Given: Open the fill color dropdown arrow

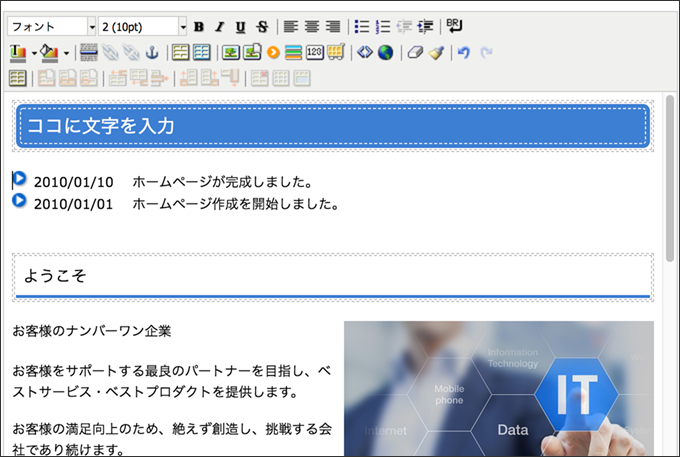Looking at the screenshot, I should tap(66, 53).
